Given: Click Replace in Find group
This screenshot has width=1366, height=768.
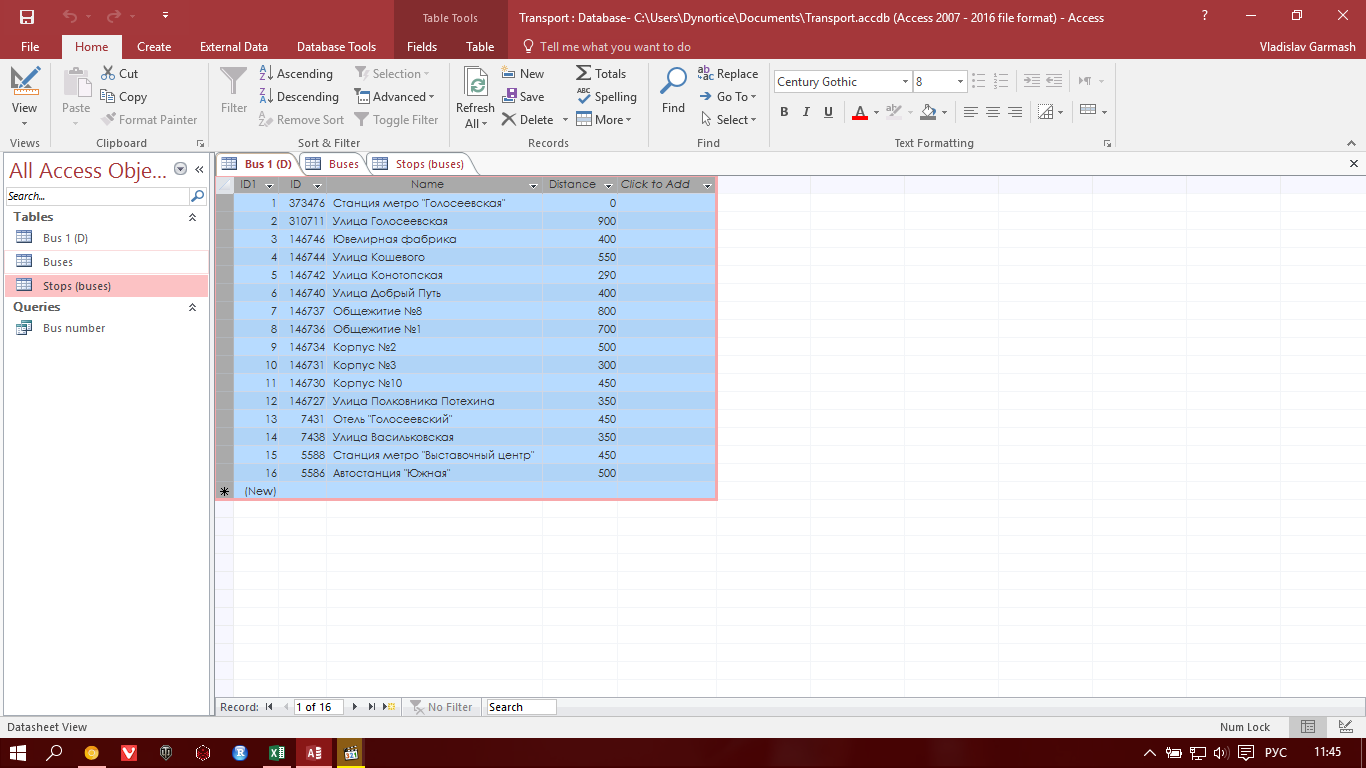Looking at the screenshot, I should click(728, 74).
